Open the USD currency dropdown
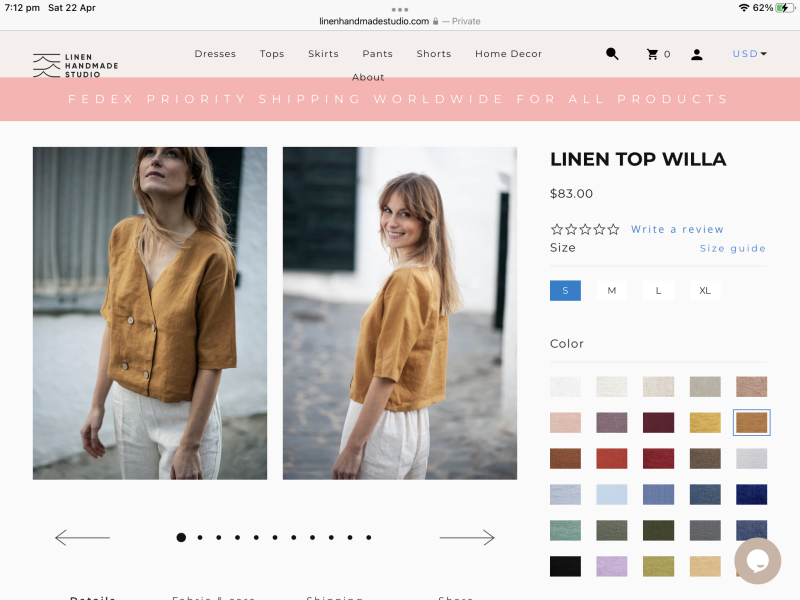Viewport: 800px width, 600px height. pyautogui.click(x=748, y=53)
